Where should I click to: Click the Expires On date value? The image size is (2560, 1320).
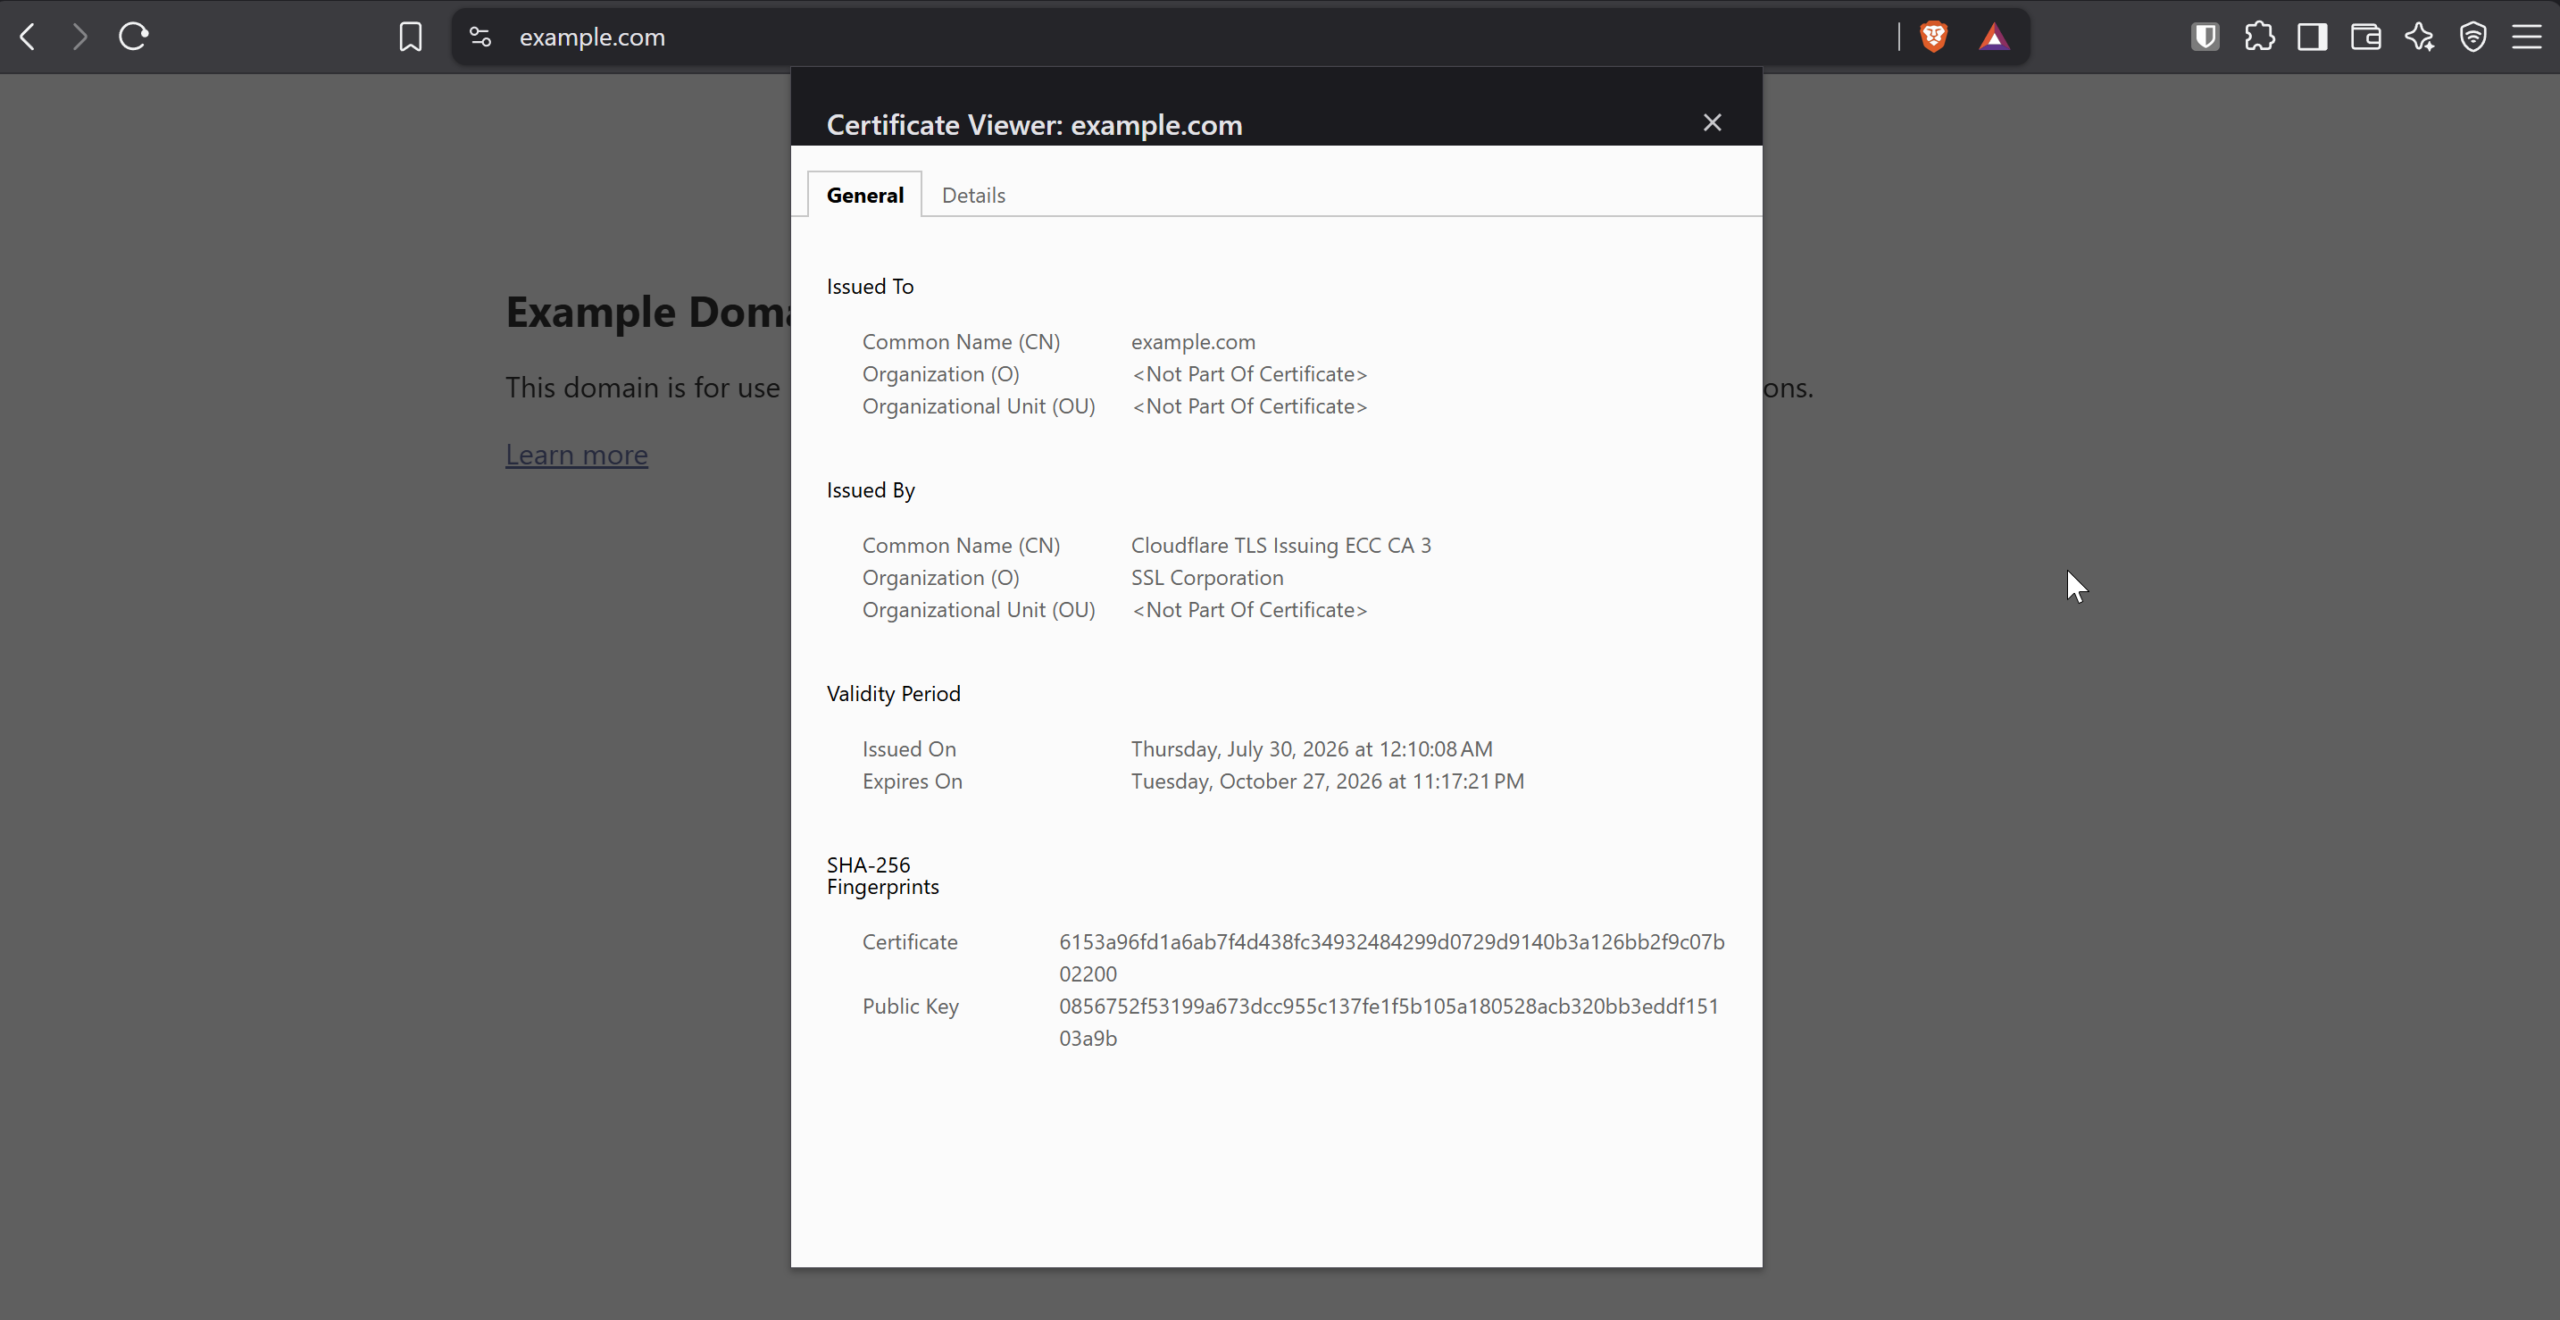click(1328, 781)
